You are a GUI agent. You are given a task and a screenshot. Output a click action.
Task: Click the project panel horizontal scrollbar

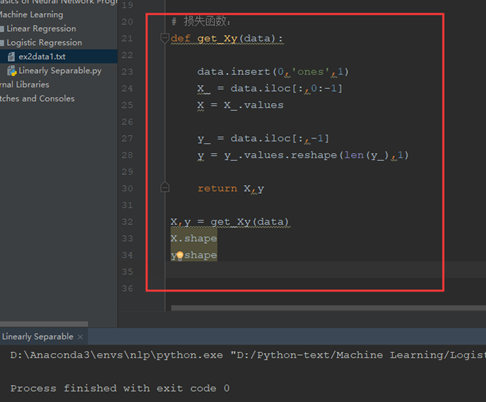[x=44, y=324]
